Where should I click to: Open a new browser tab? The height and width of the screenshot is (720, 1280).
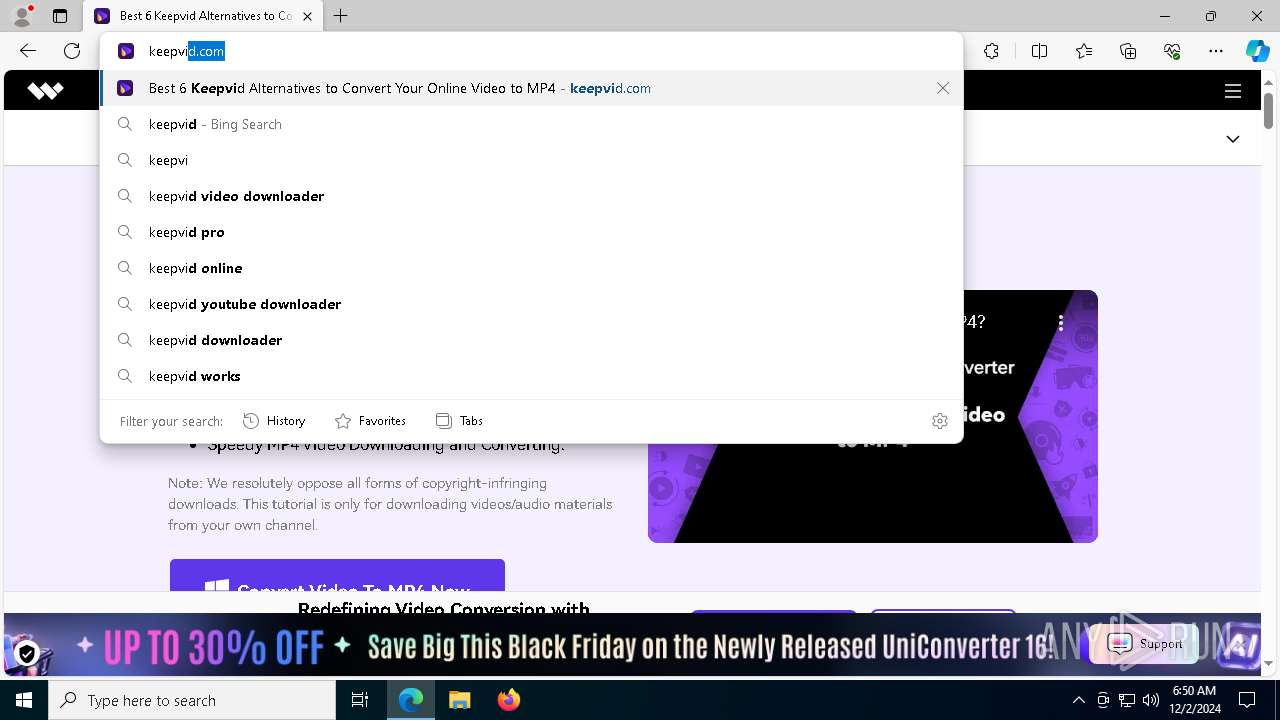341,16
